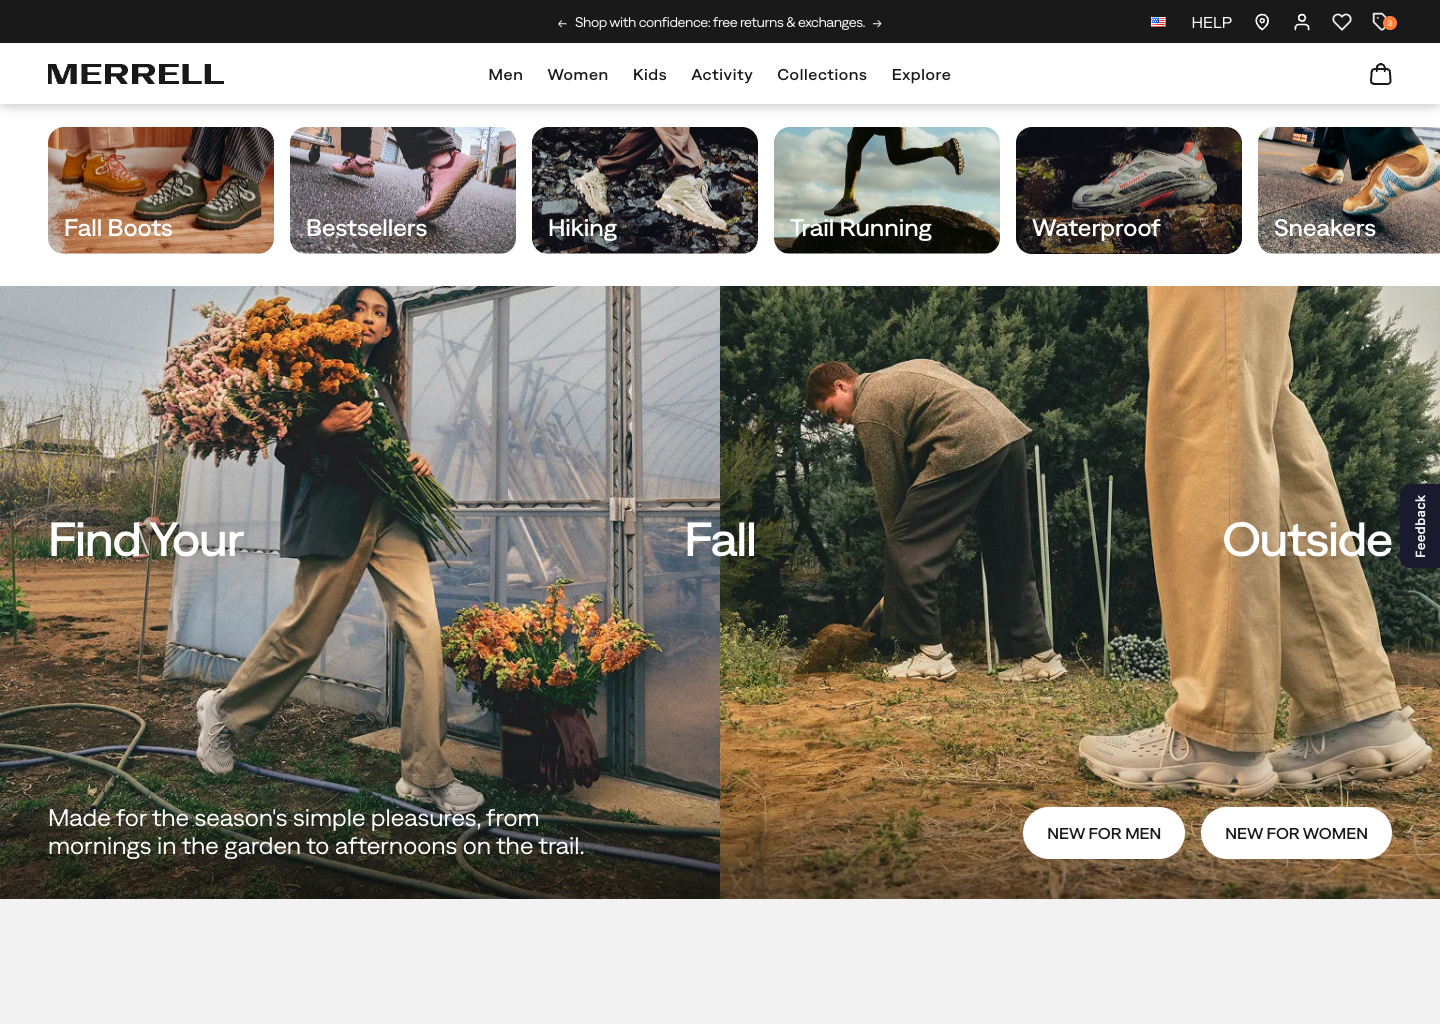Open the store locator pin icon
Screen dimensions: 1440x1024
[x=1262, y=22]
